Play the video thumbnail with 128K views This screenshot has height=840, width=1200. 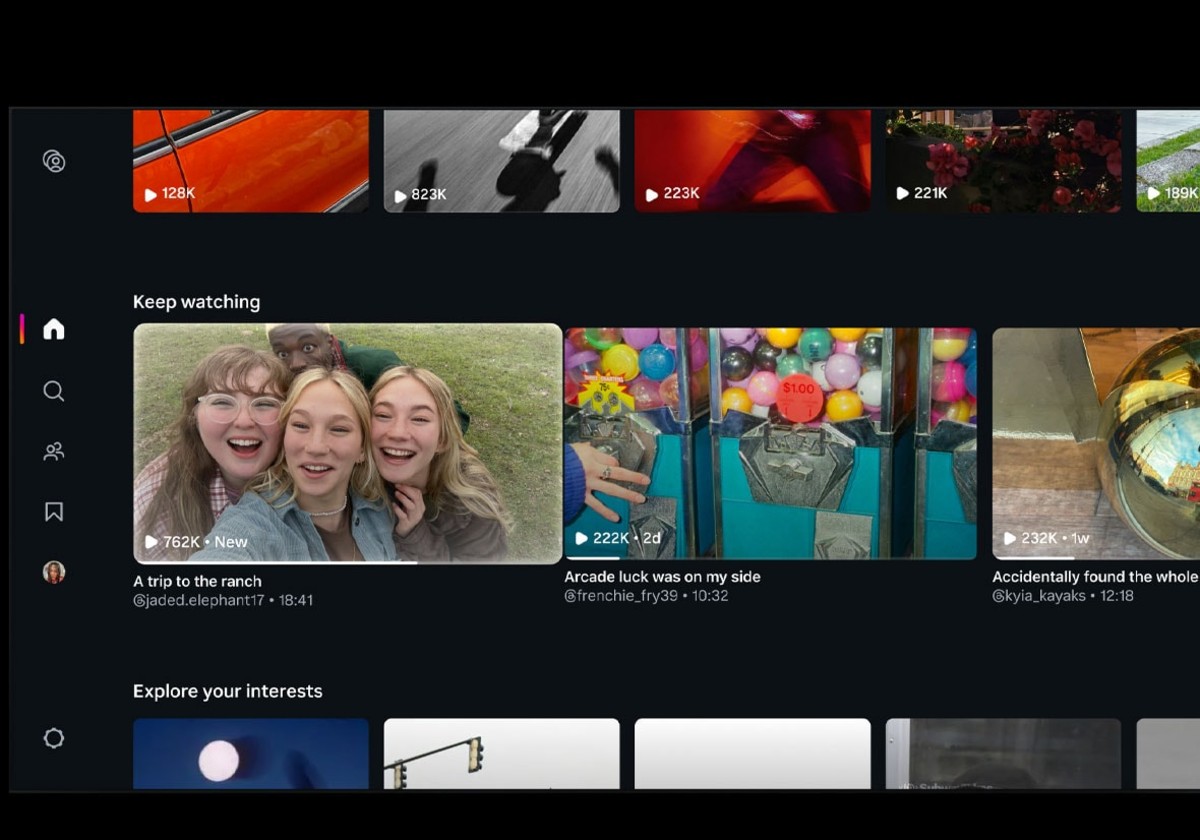click(x=251, y=161)
